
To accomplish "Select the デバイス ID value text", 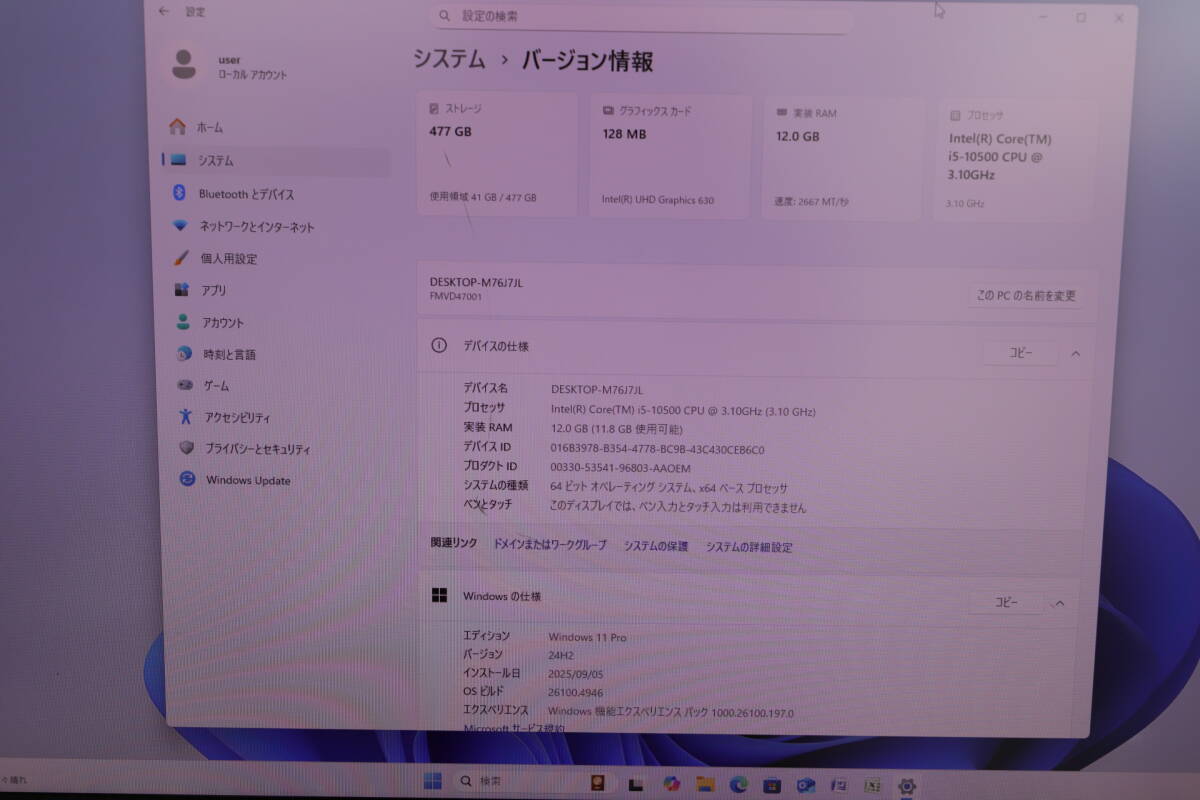I will [657, 449].
